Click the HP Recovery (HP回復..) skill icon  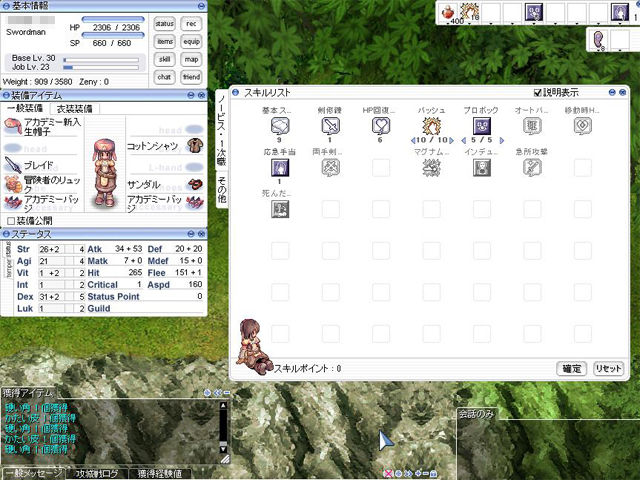click(x=381, y=126)
